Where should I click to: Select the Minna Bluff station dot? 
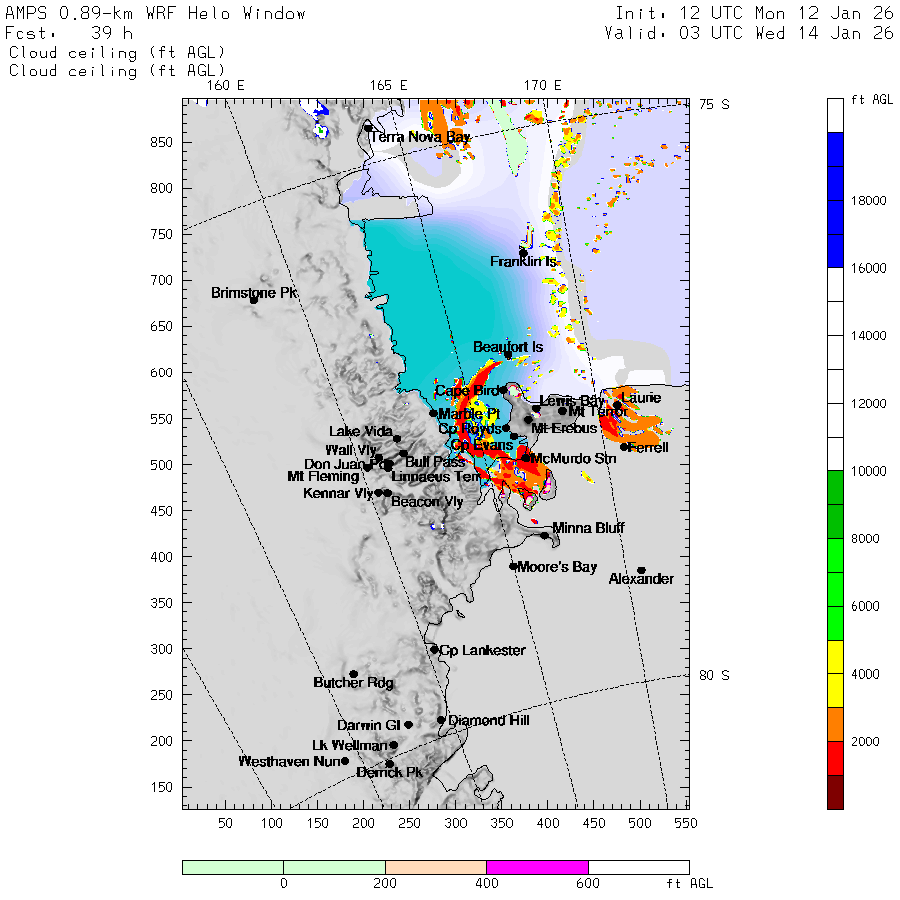(545, 535)
